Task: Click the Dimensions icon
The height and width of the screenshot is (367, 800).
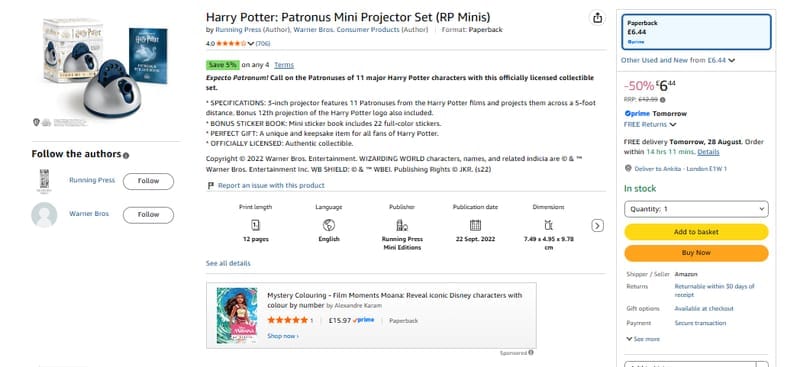Action: (x=548, y=225)
